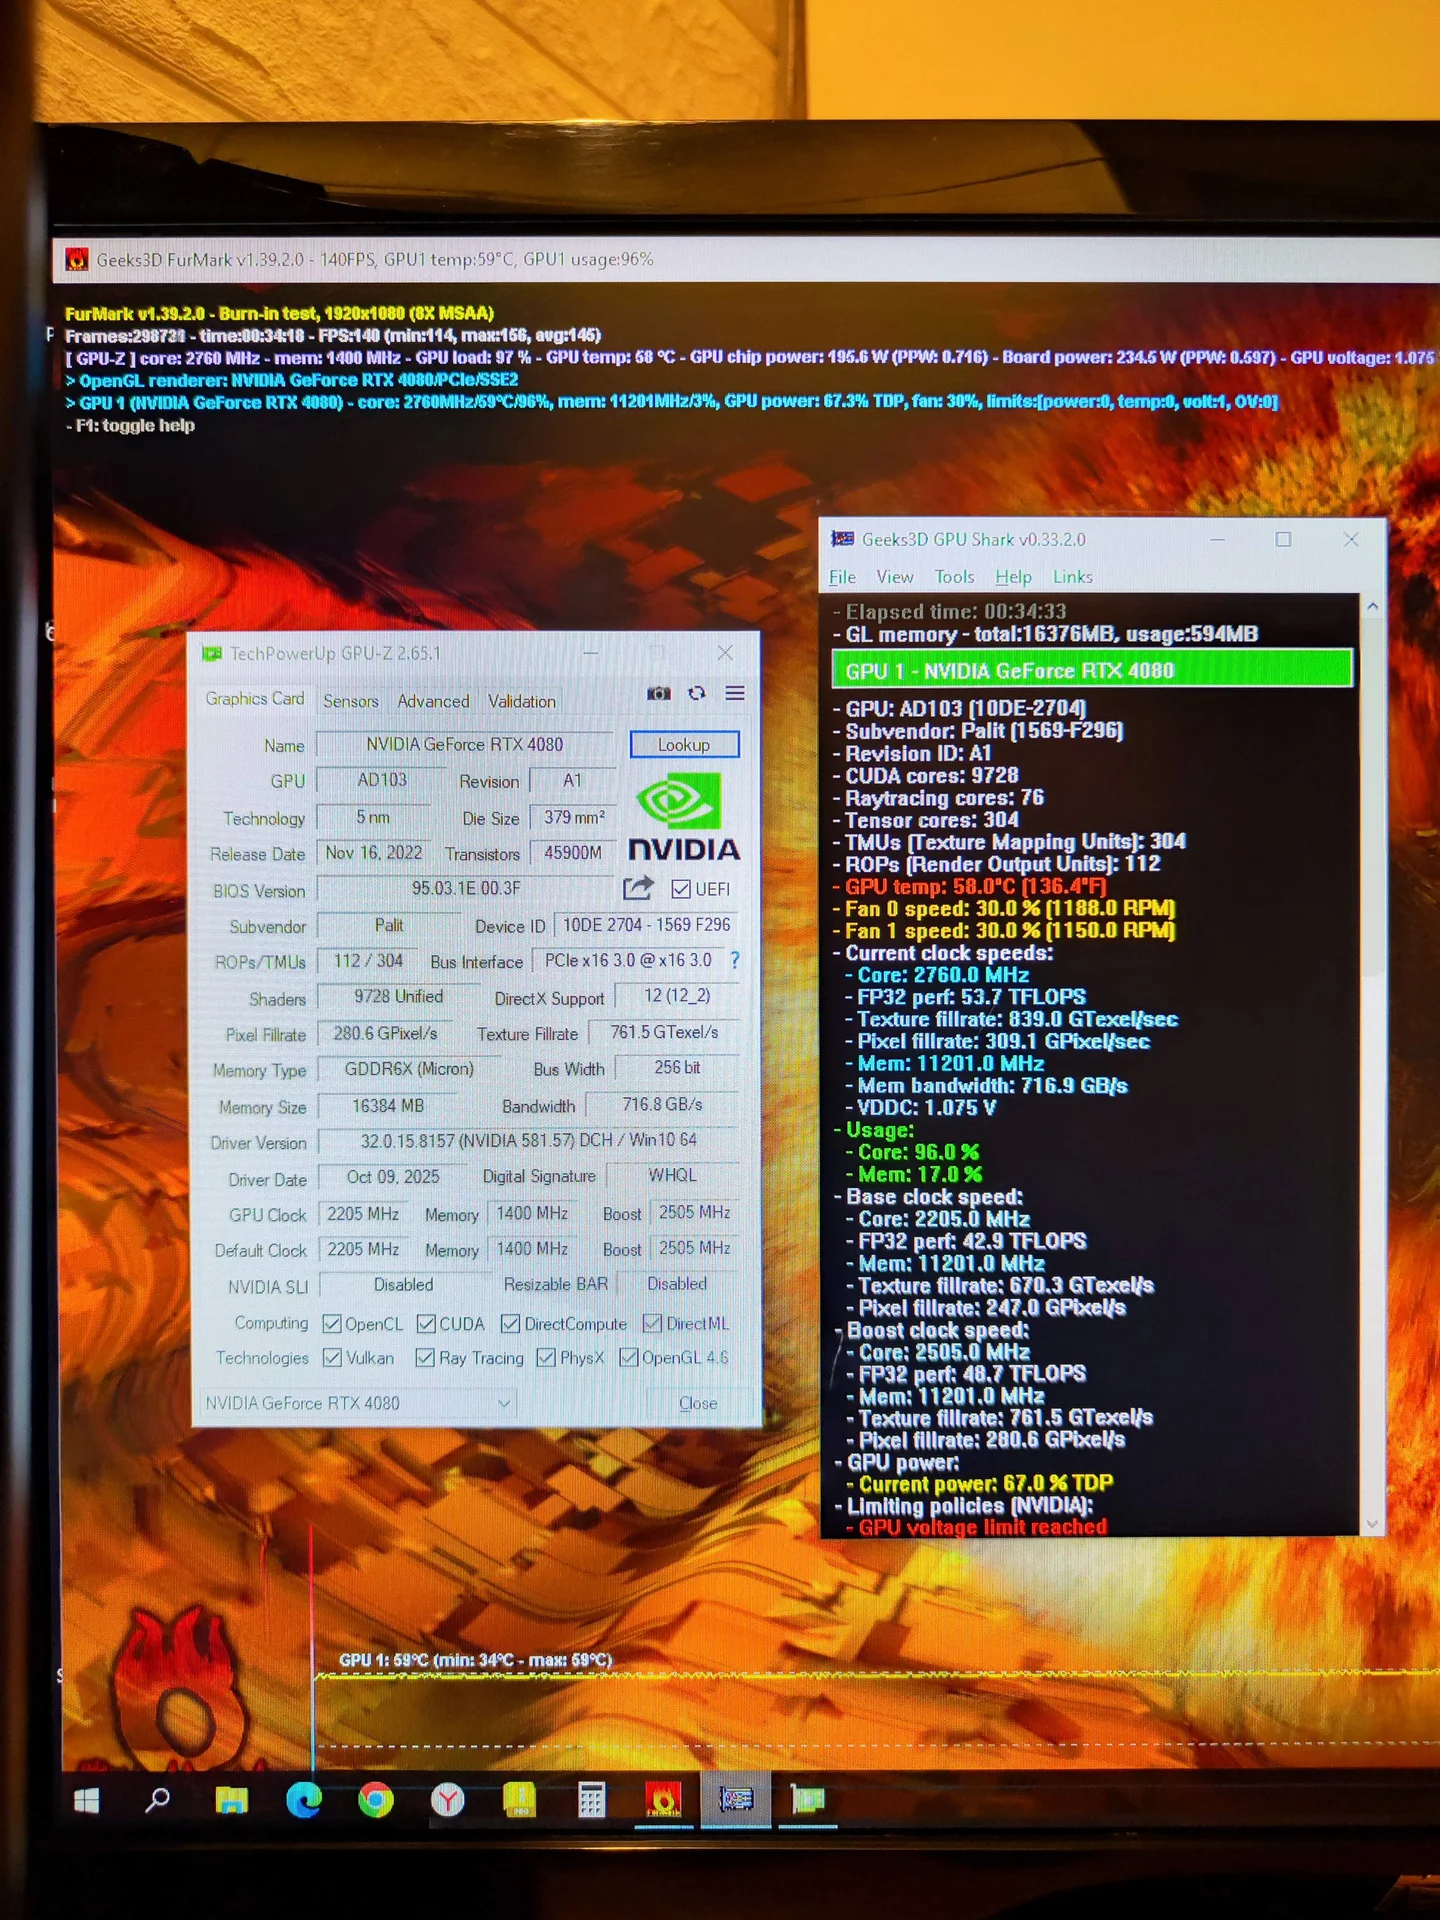Select the Graphics Card tab
The height and width of the screenshot is (1920, 1440).
tap(255, 699)
